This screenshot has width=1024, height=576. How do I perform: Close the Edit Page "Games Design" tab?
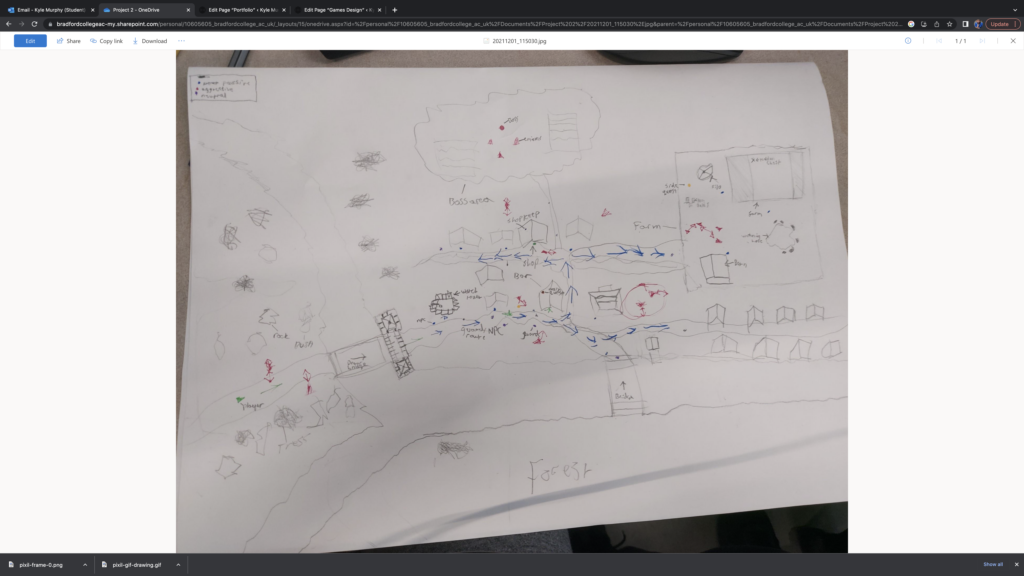click(379, 10)
